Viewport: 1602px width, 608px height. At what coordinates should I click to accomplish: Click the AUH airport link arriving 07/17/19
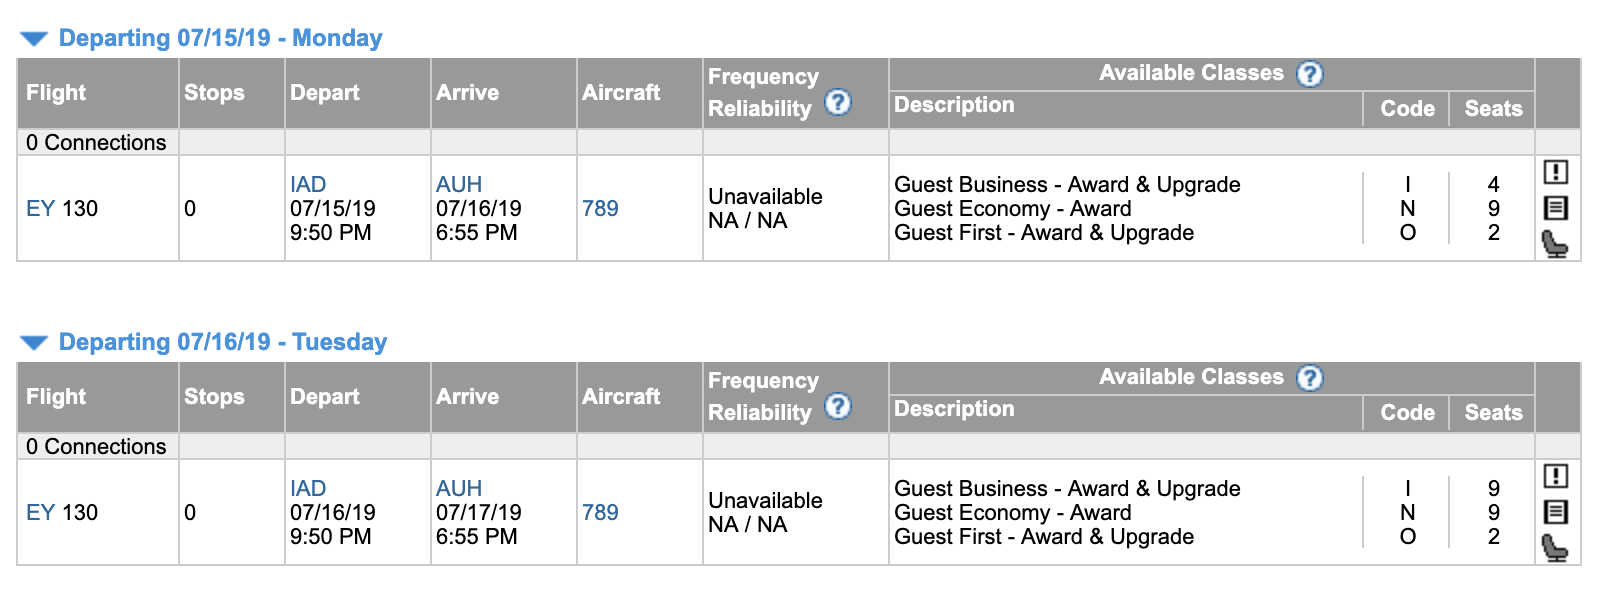click(x=459, y=489)
